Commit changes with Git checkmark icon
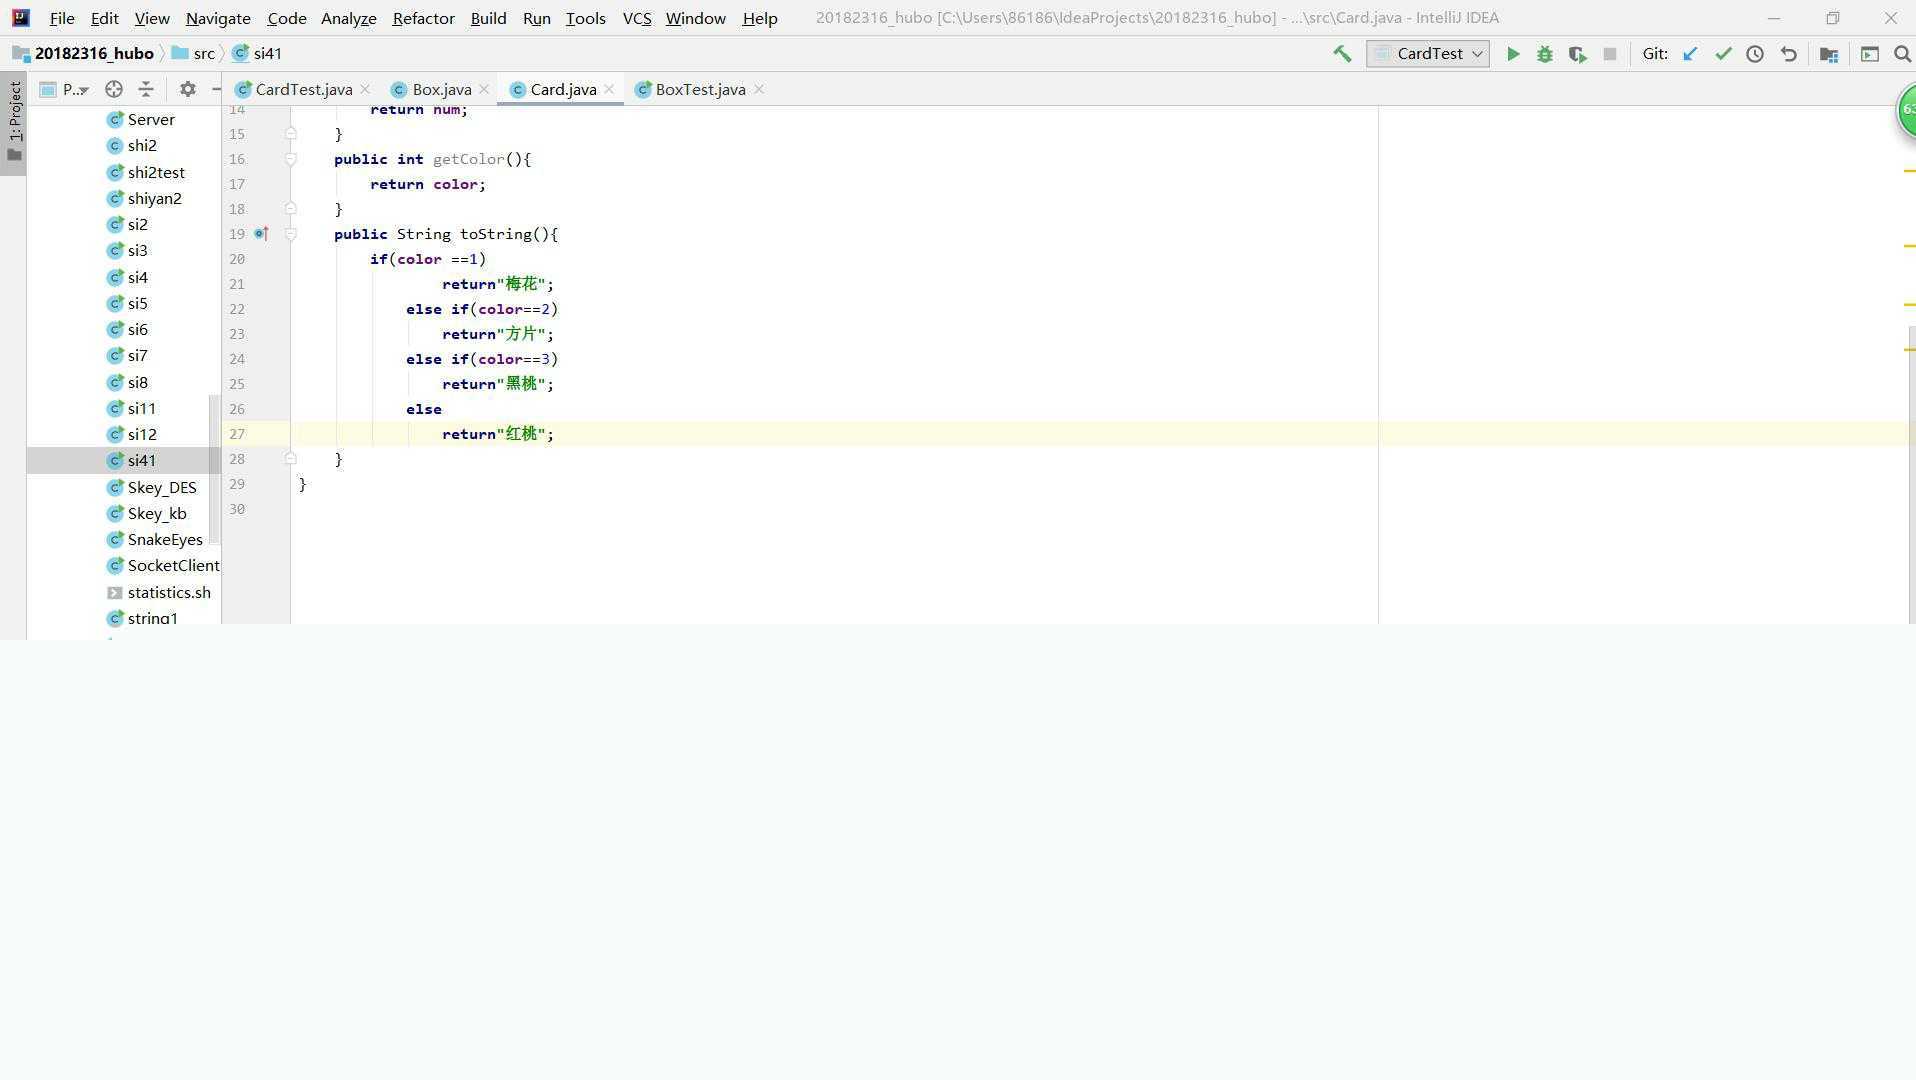 pos(1723,54)
